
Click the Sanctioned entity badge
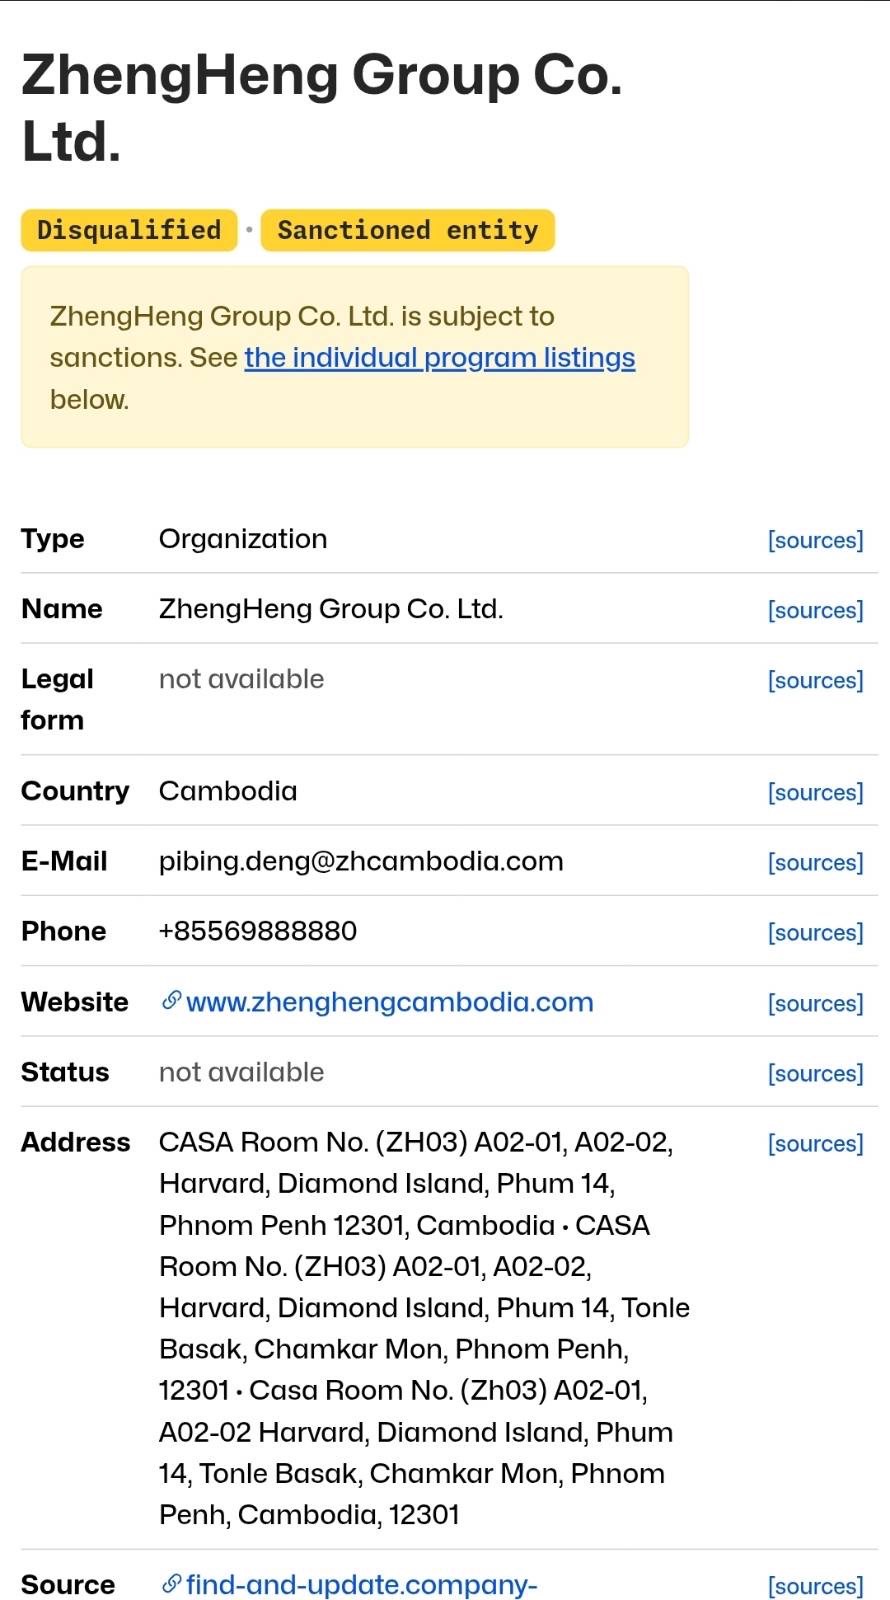click(x=407, y=230)
